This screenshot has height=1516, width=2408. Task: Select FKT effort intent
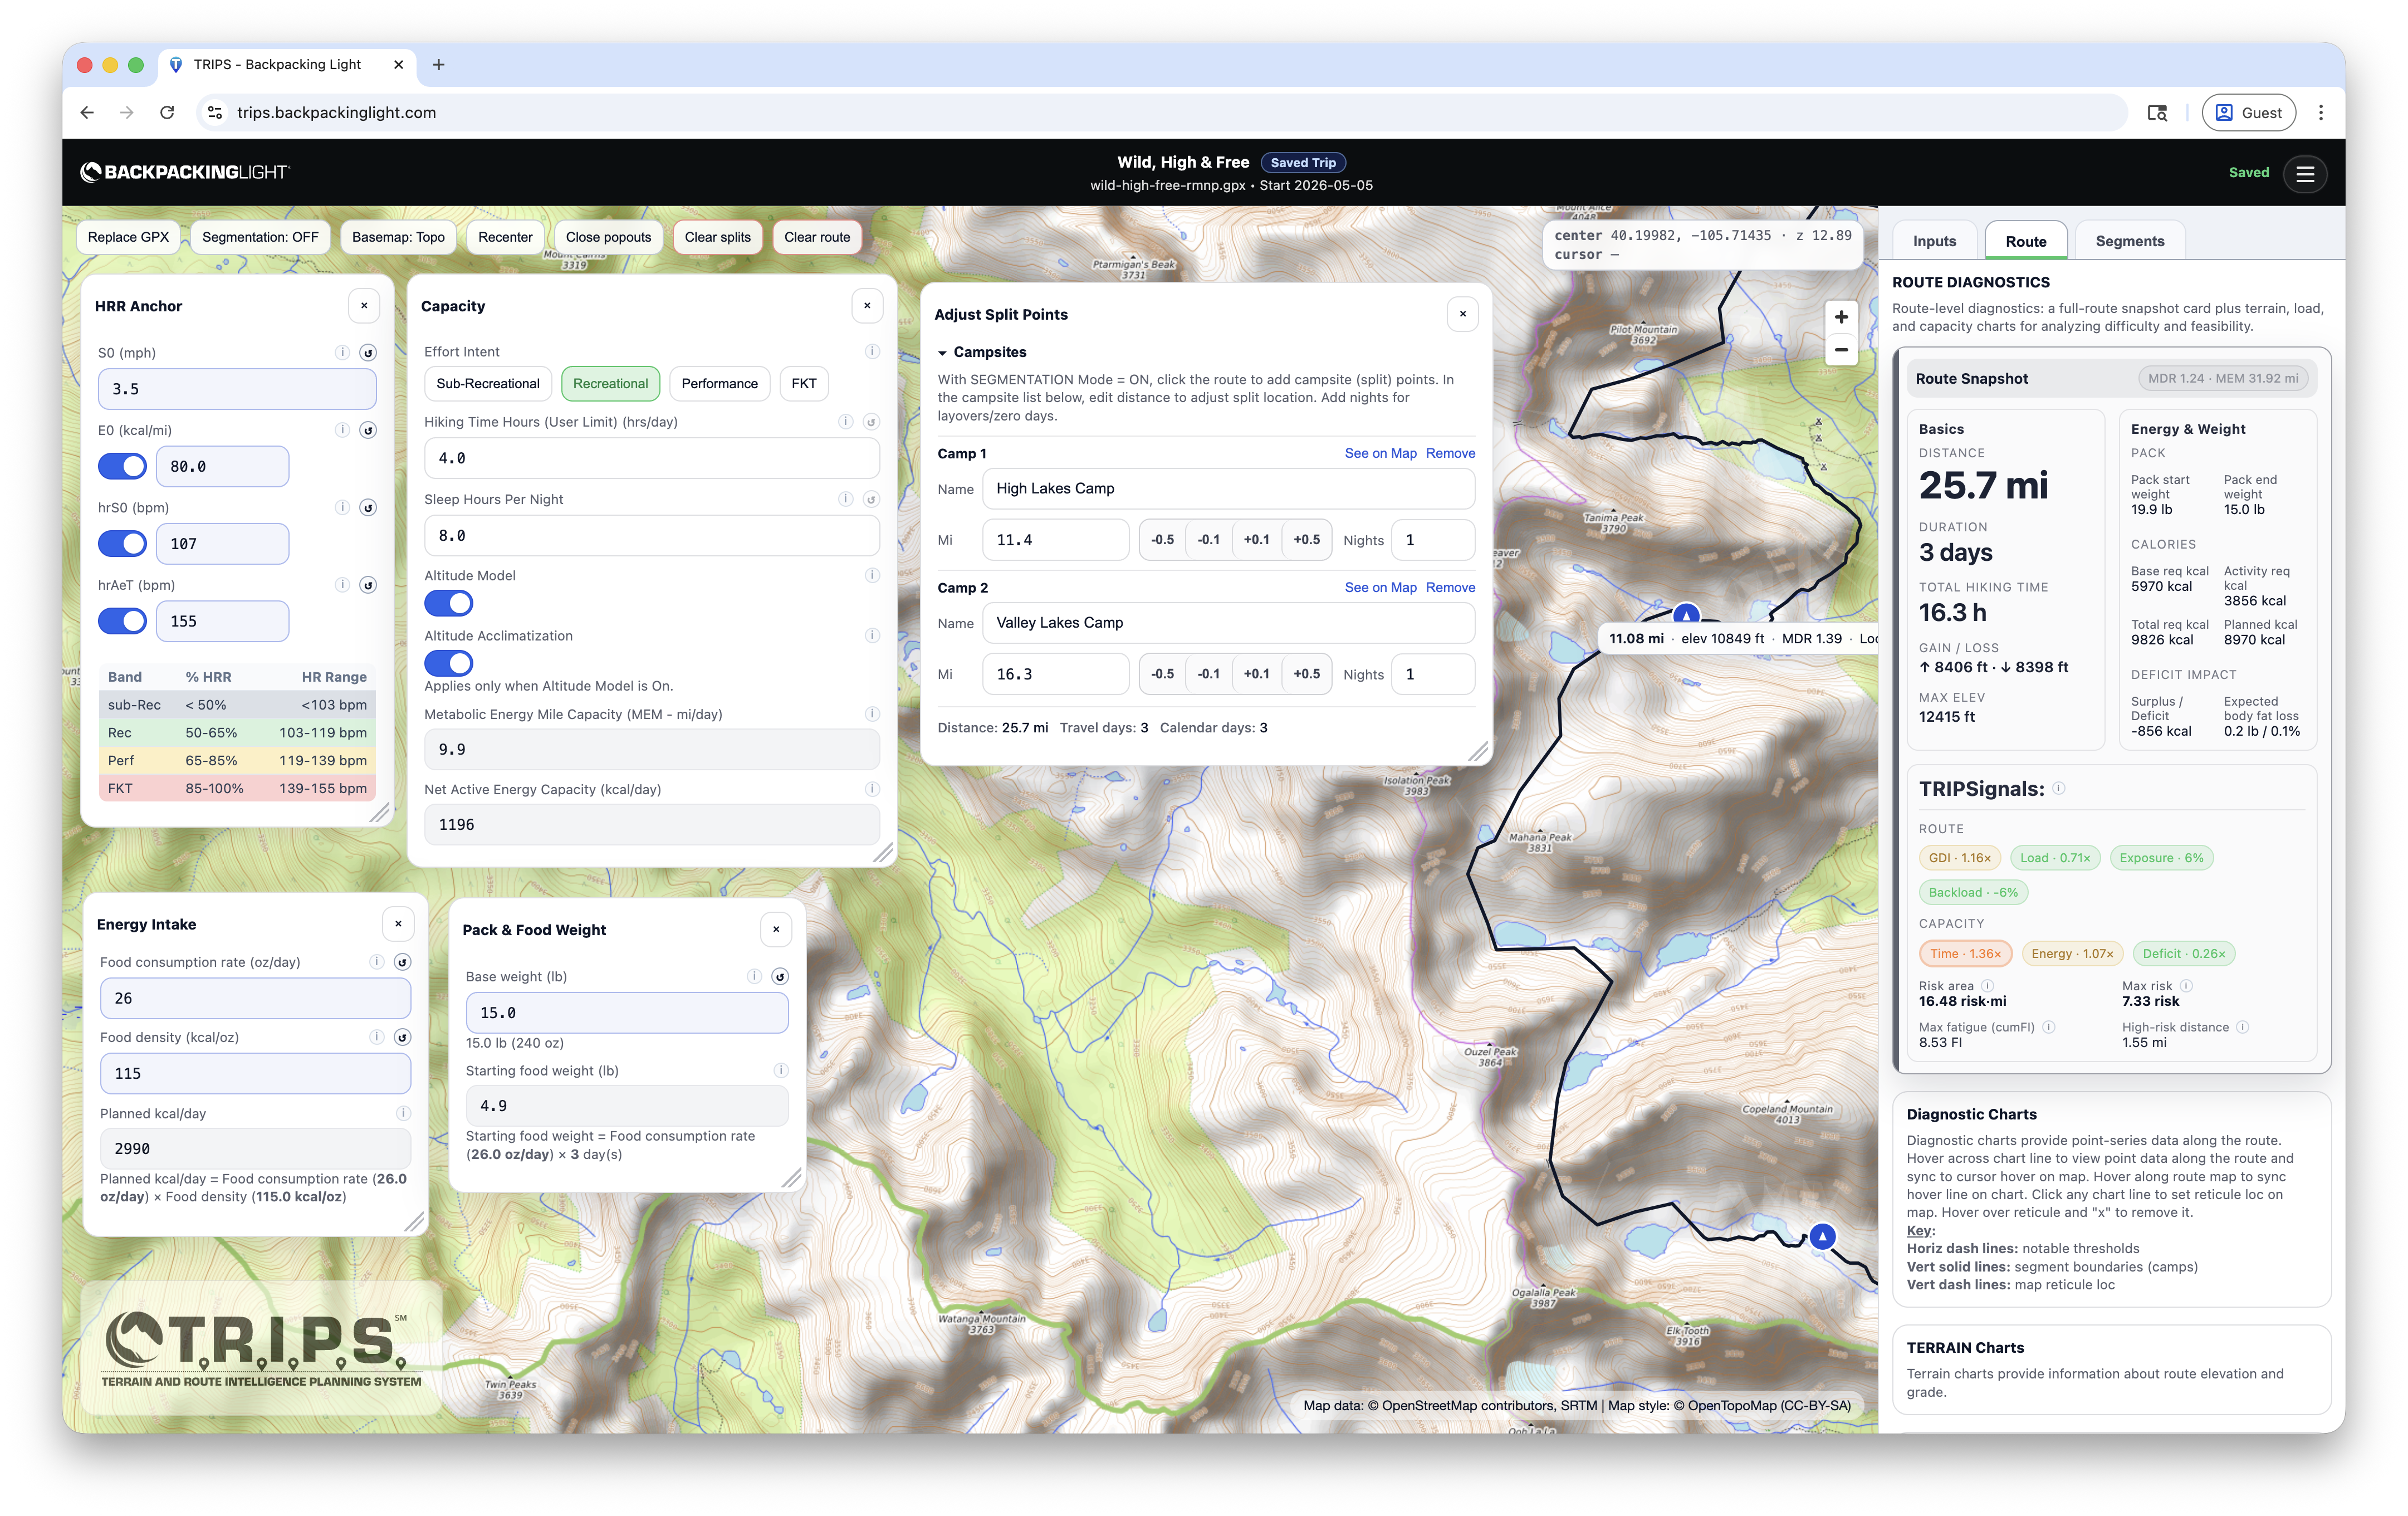pos(803,384)
